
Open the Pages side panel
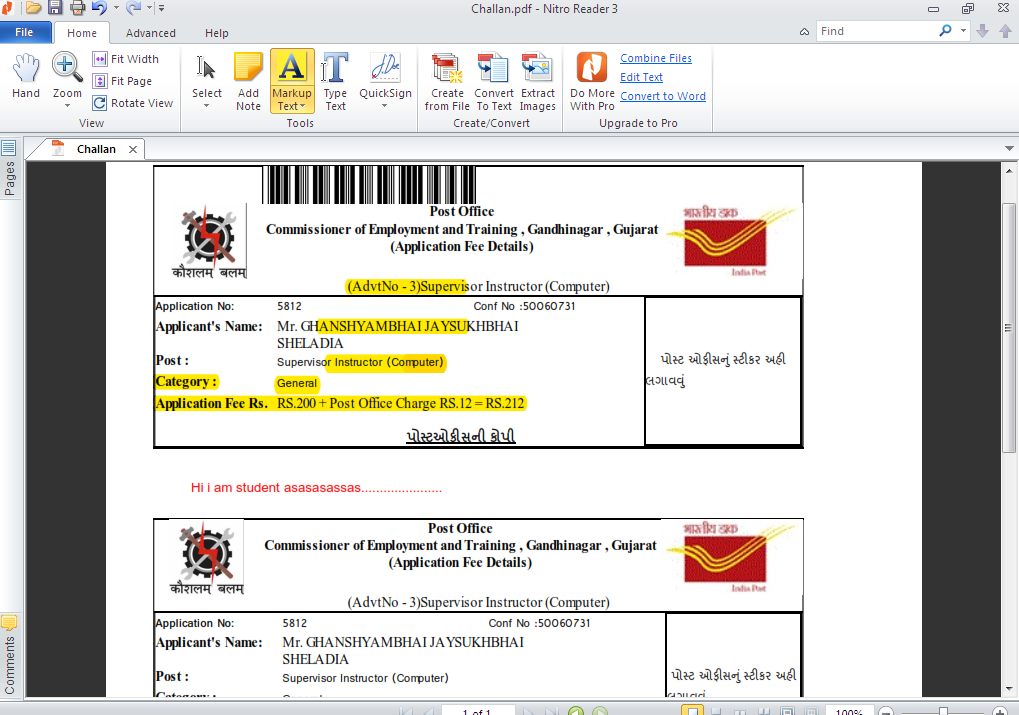coord(9,168)
